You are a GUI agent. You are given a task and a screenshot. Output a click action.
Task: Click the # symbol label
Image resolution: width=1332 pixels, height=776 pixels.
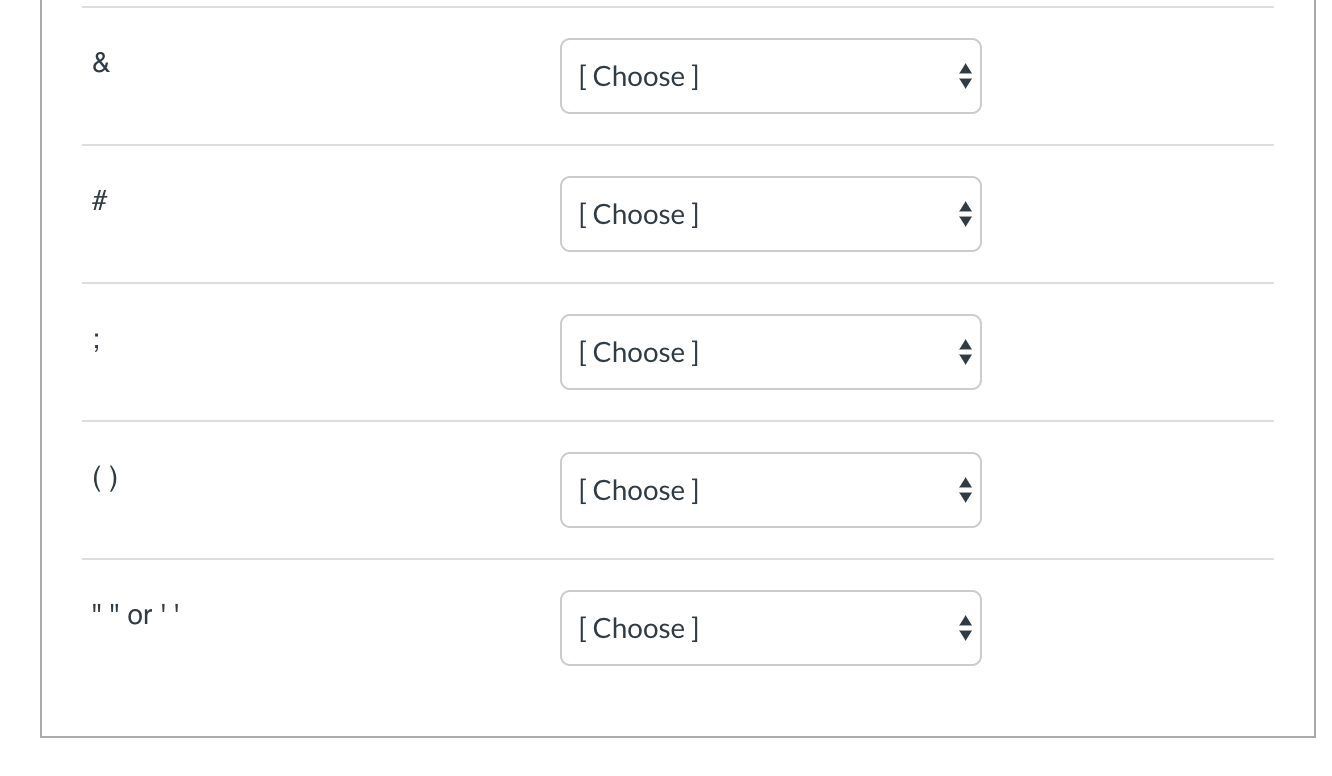point(100,201)
